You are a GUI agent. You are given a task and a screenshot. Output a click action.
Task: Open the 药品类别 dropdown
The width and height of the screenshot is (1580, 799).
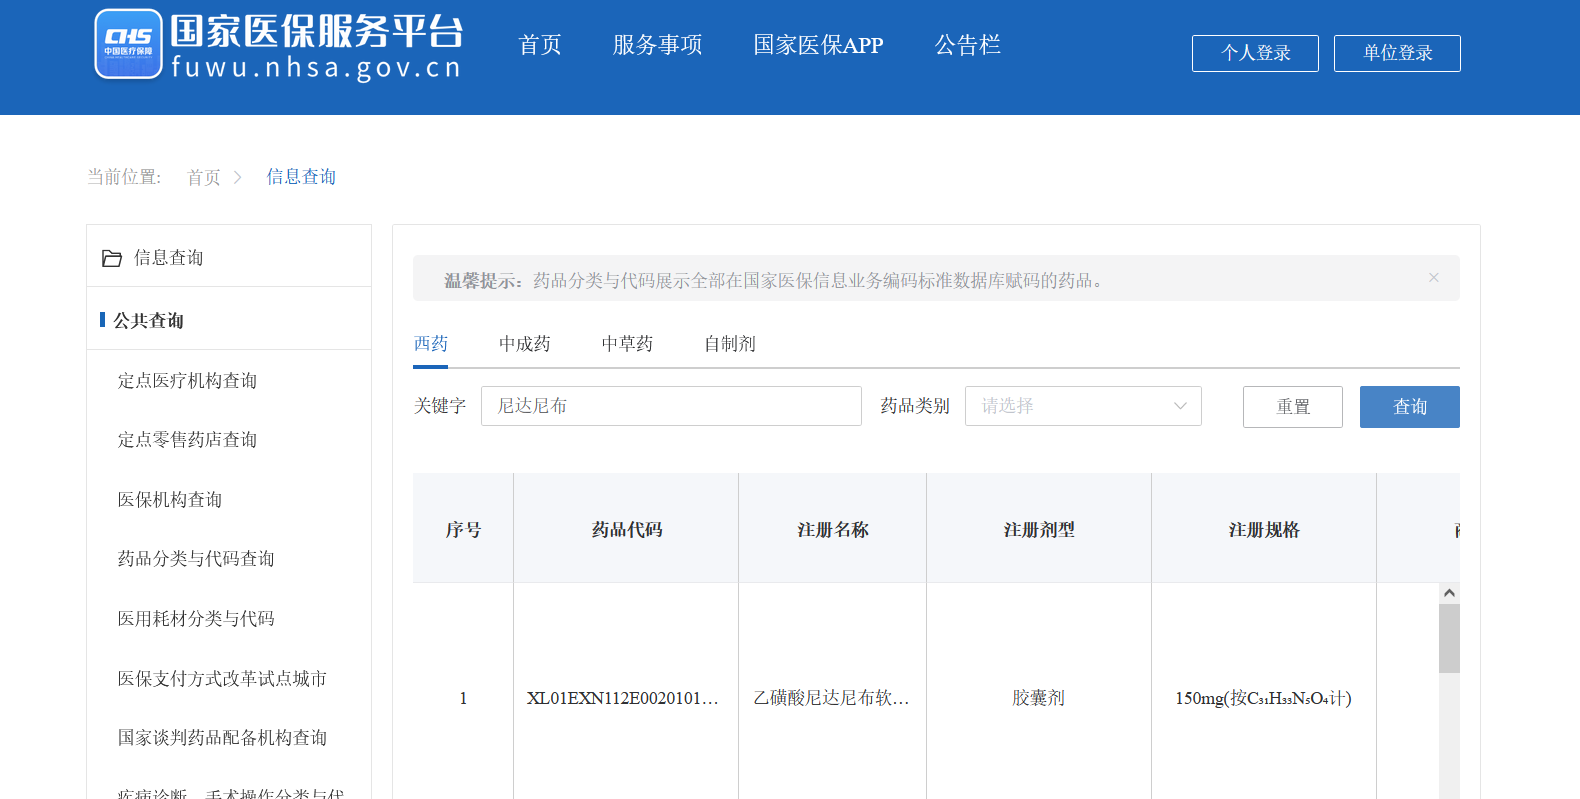click(1082, 406)
